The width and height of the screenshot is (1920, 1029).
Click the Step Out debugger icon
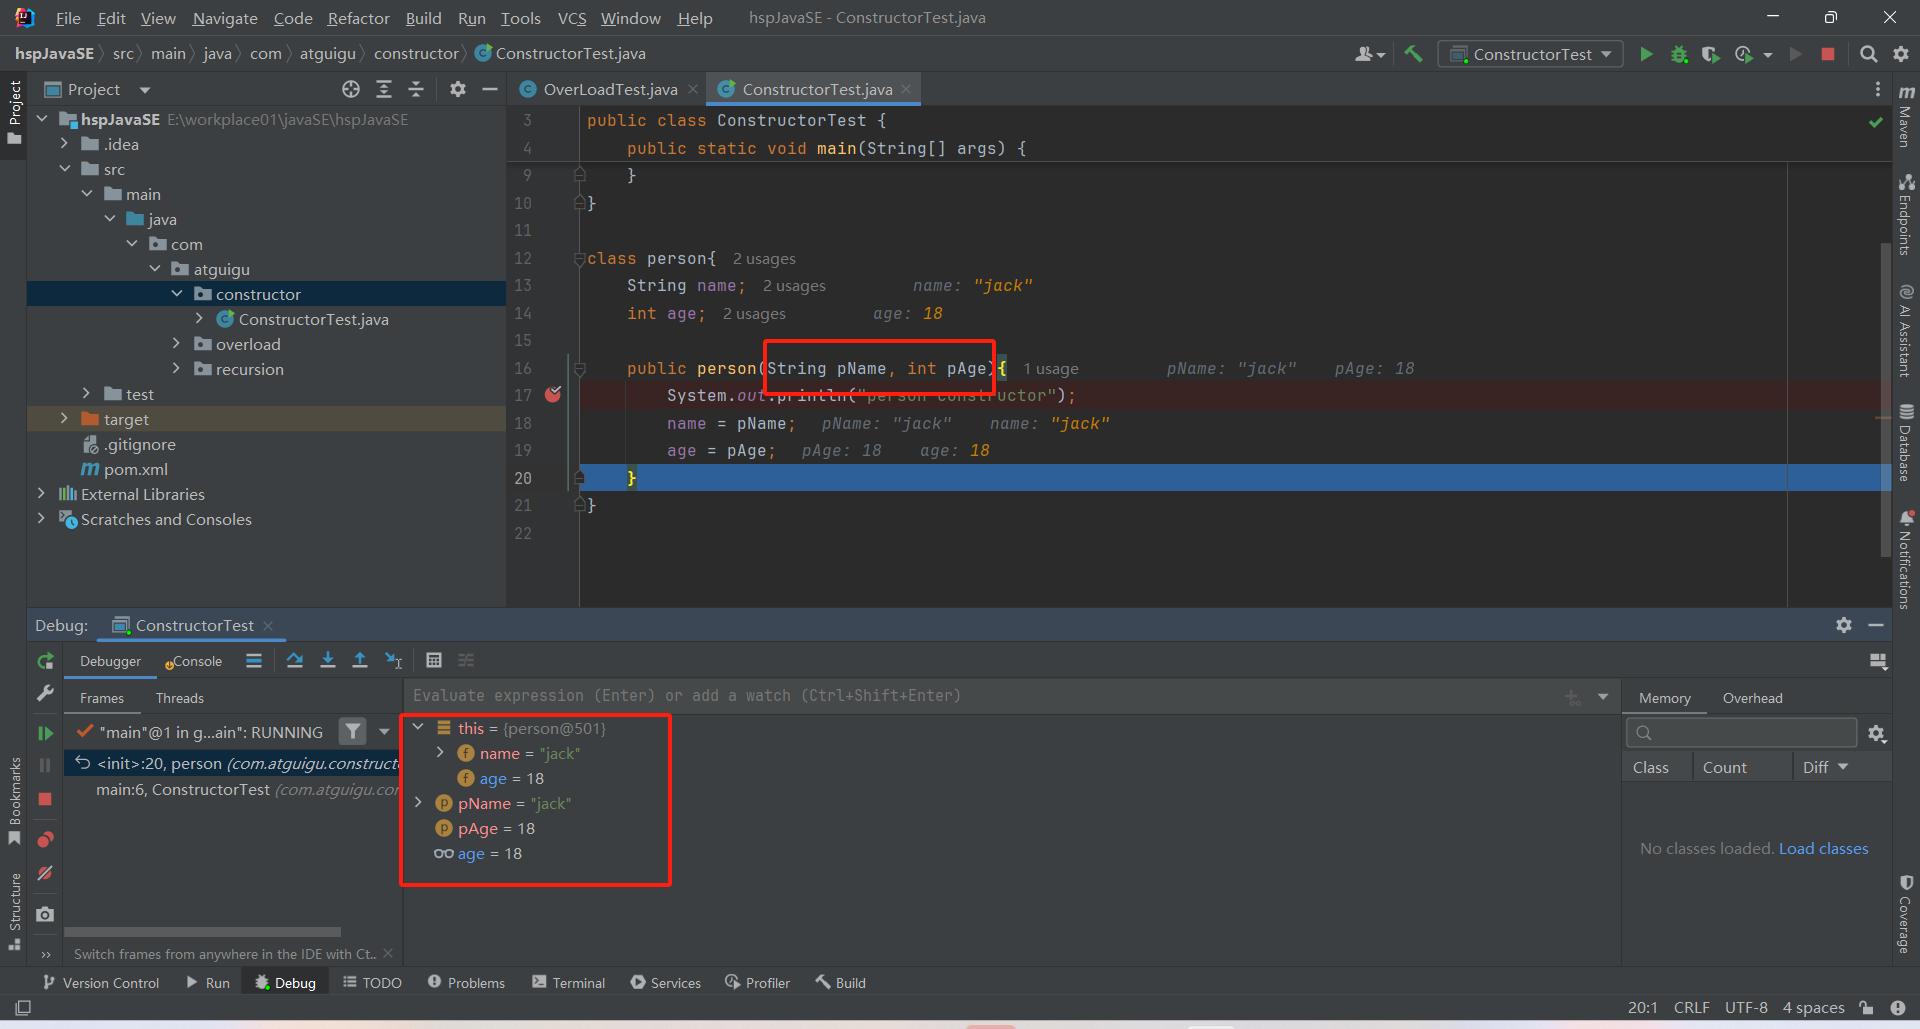point(360,660)
